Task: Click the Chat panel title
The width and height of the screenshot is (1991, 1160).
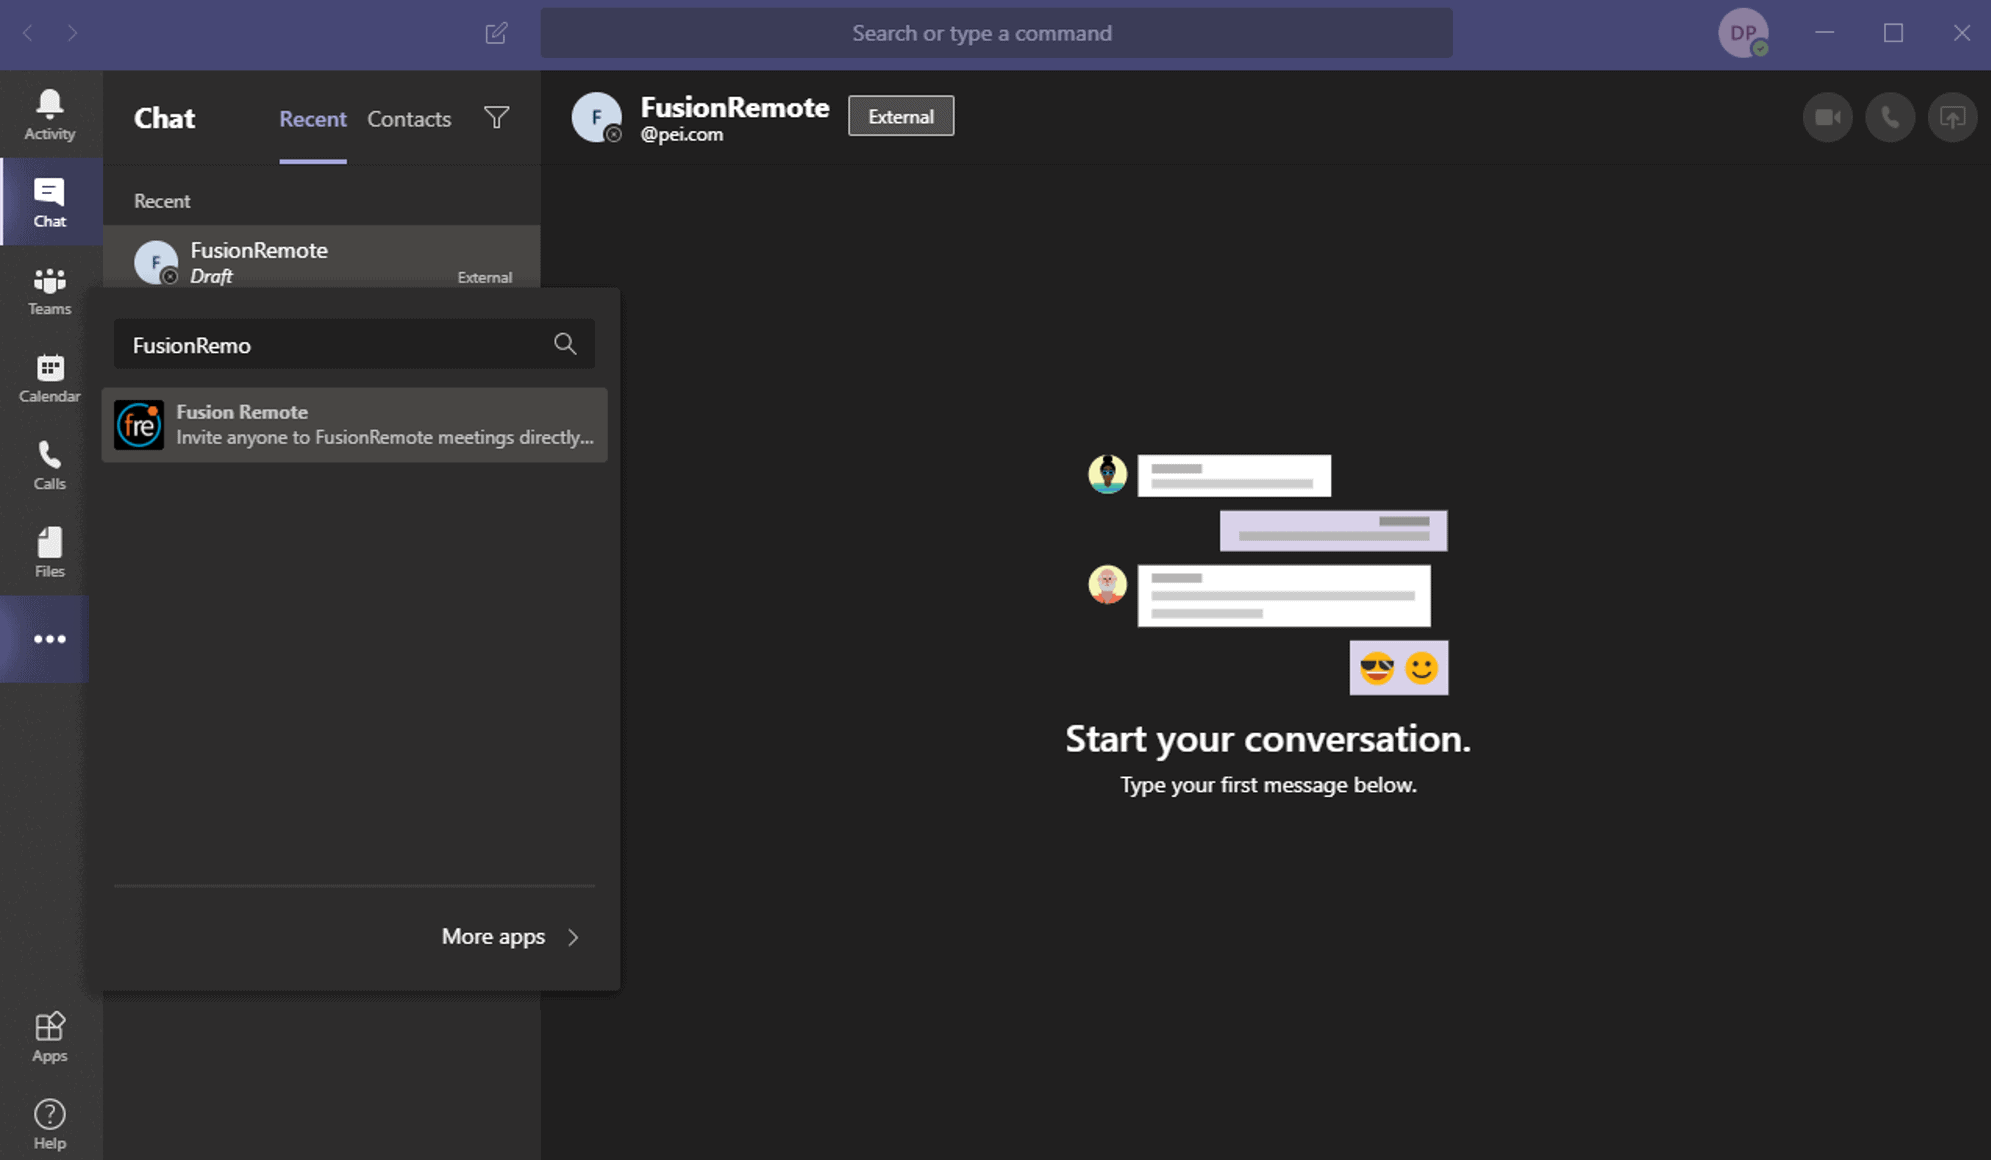Action: pos(165,118)
